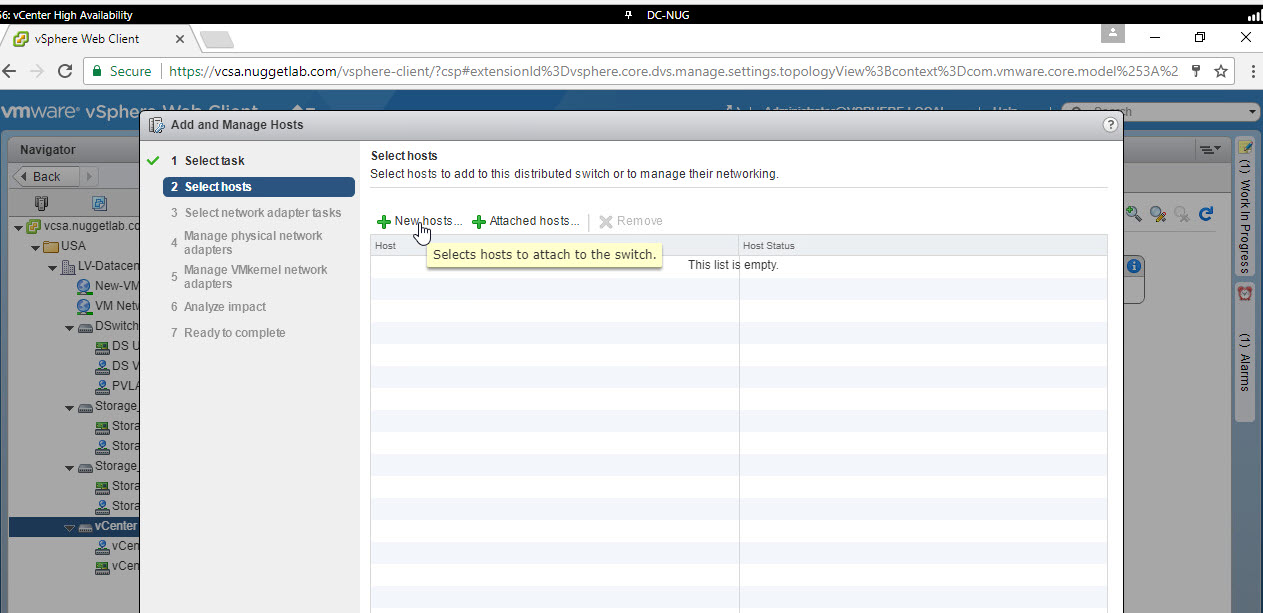Bookmark page with the star icon
Image resolution: width=1263 pixels, height=613 pixels.
click(x=1221, y=72)
